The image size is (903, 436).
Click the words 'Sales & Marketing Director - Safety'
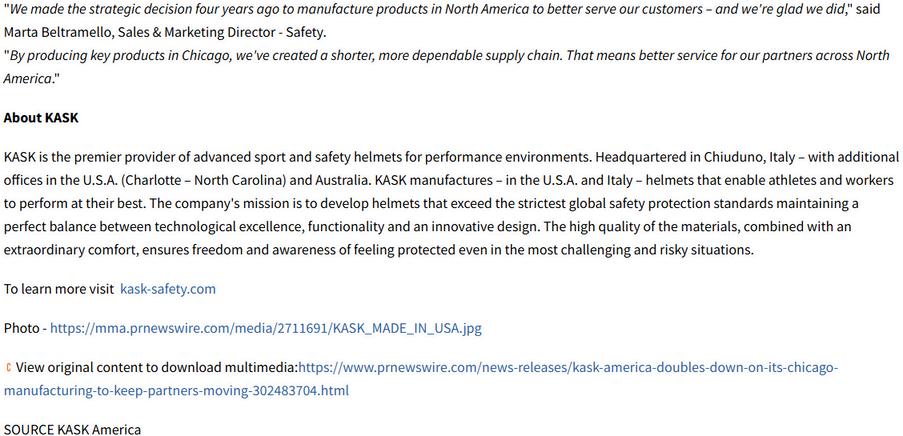point(222,33)
